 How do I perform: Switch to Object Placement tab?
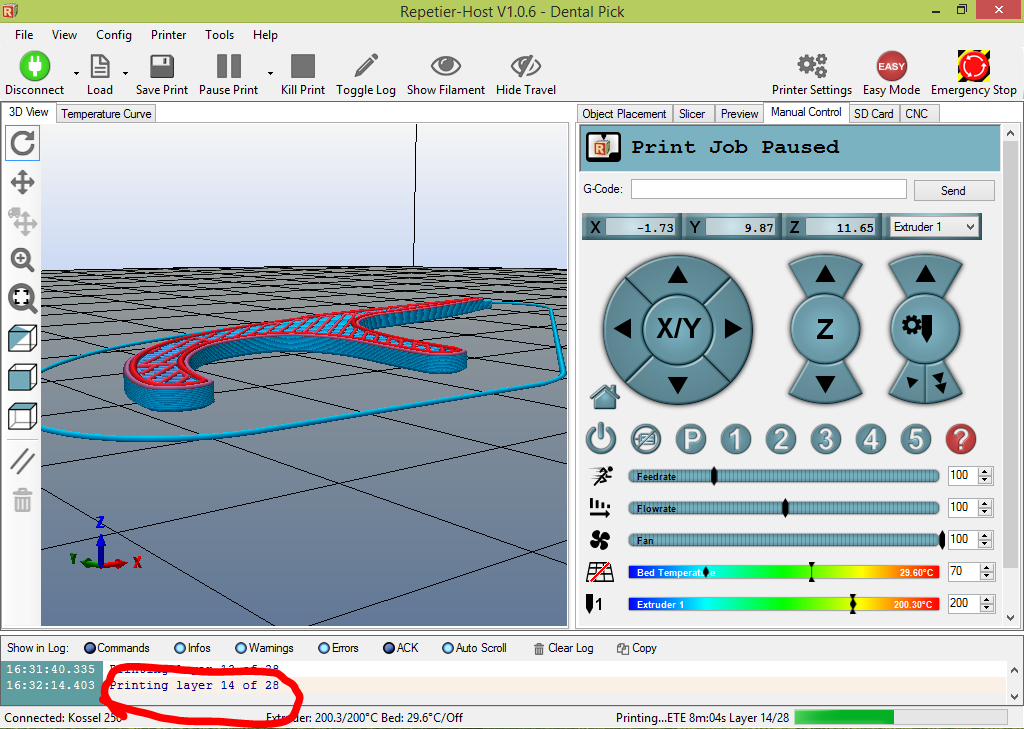tap(624, 114)
